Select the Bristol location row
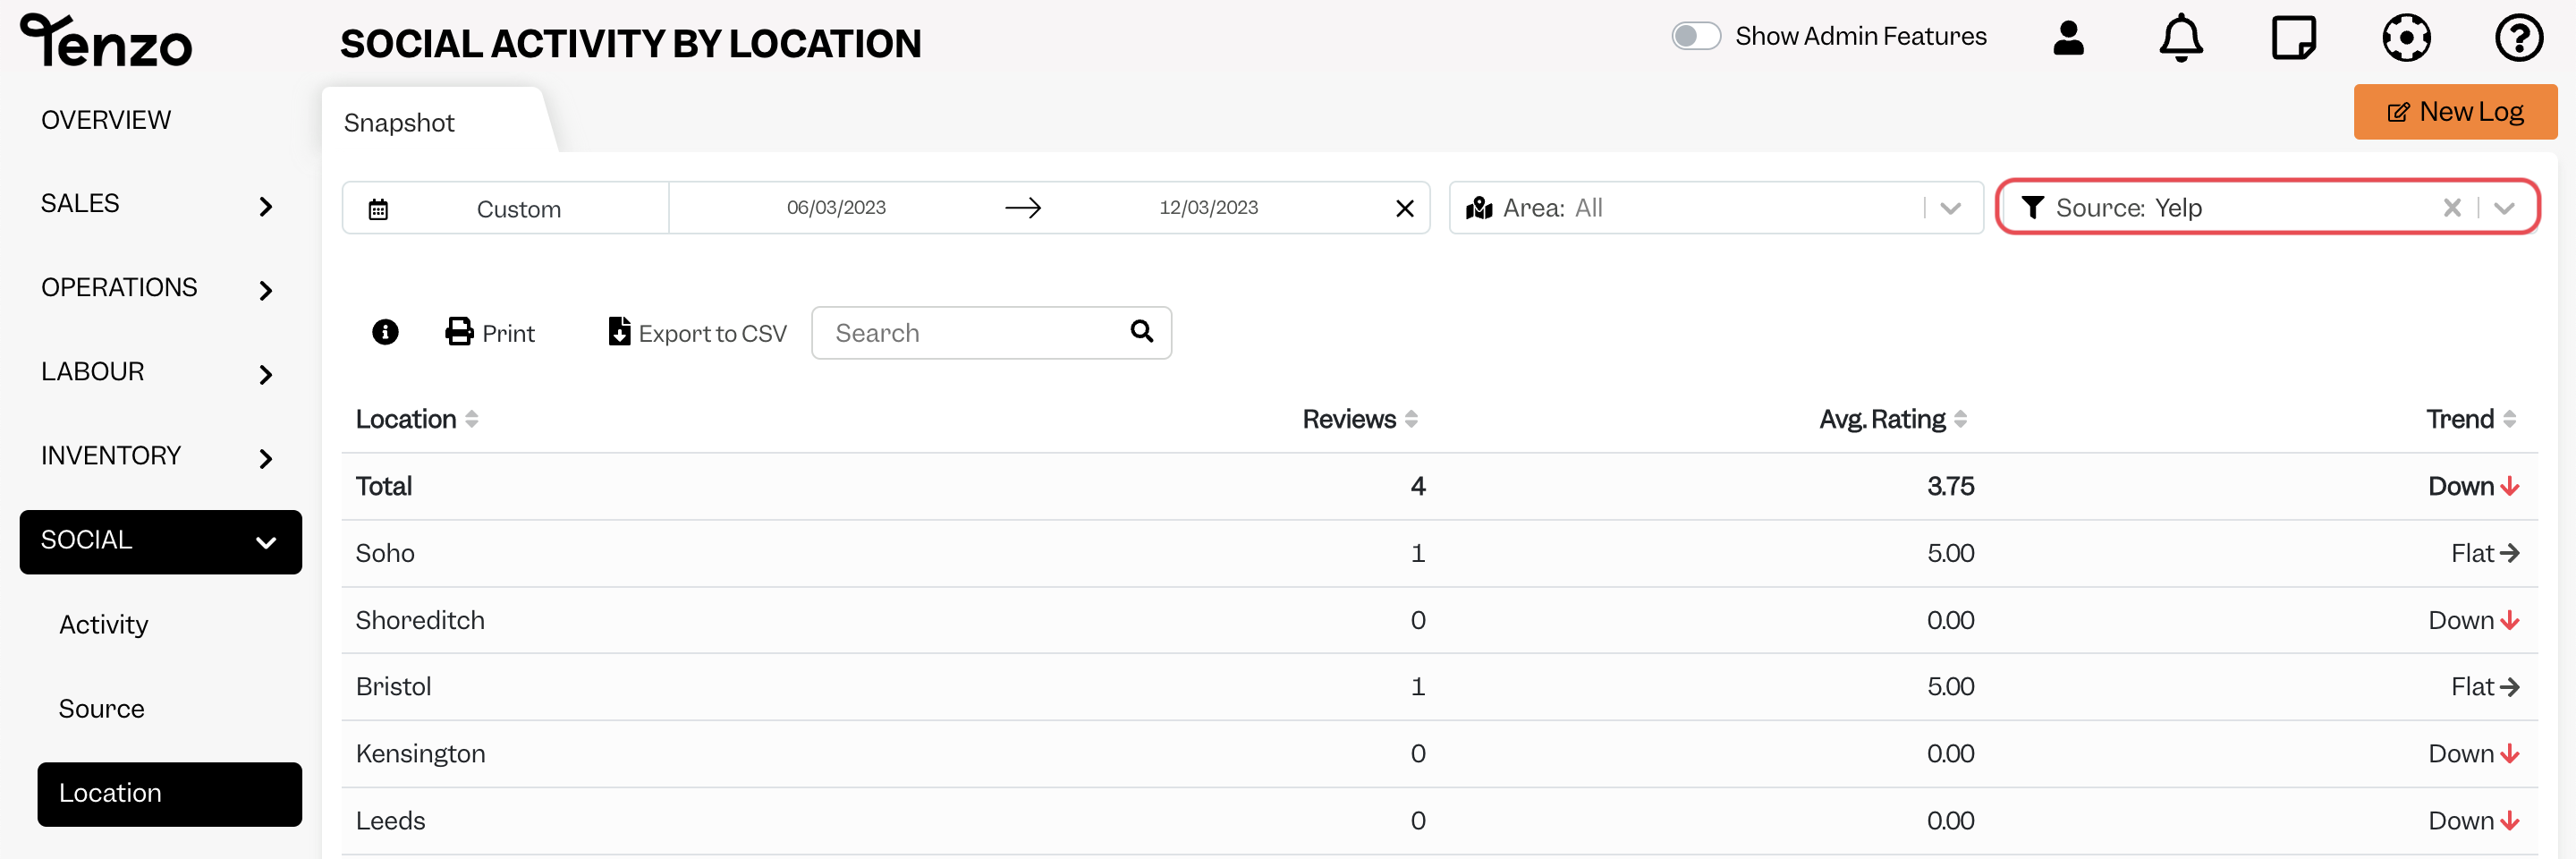2576x859 pixels. (x=1439, y=687)
